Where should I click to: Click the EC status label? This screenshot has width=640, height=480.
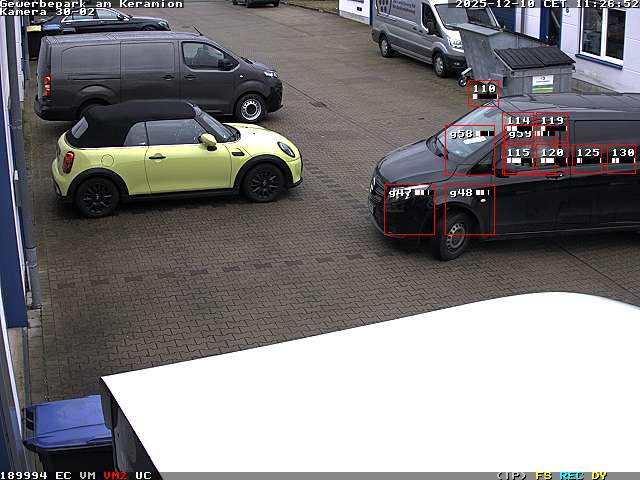(x=63, y=475)
